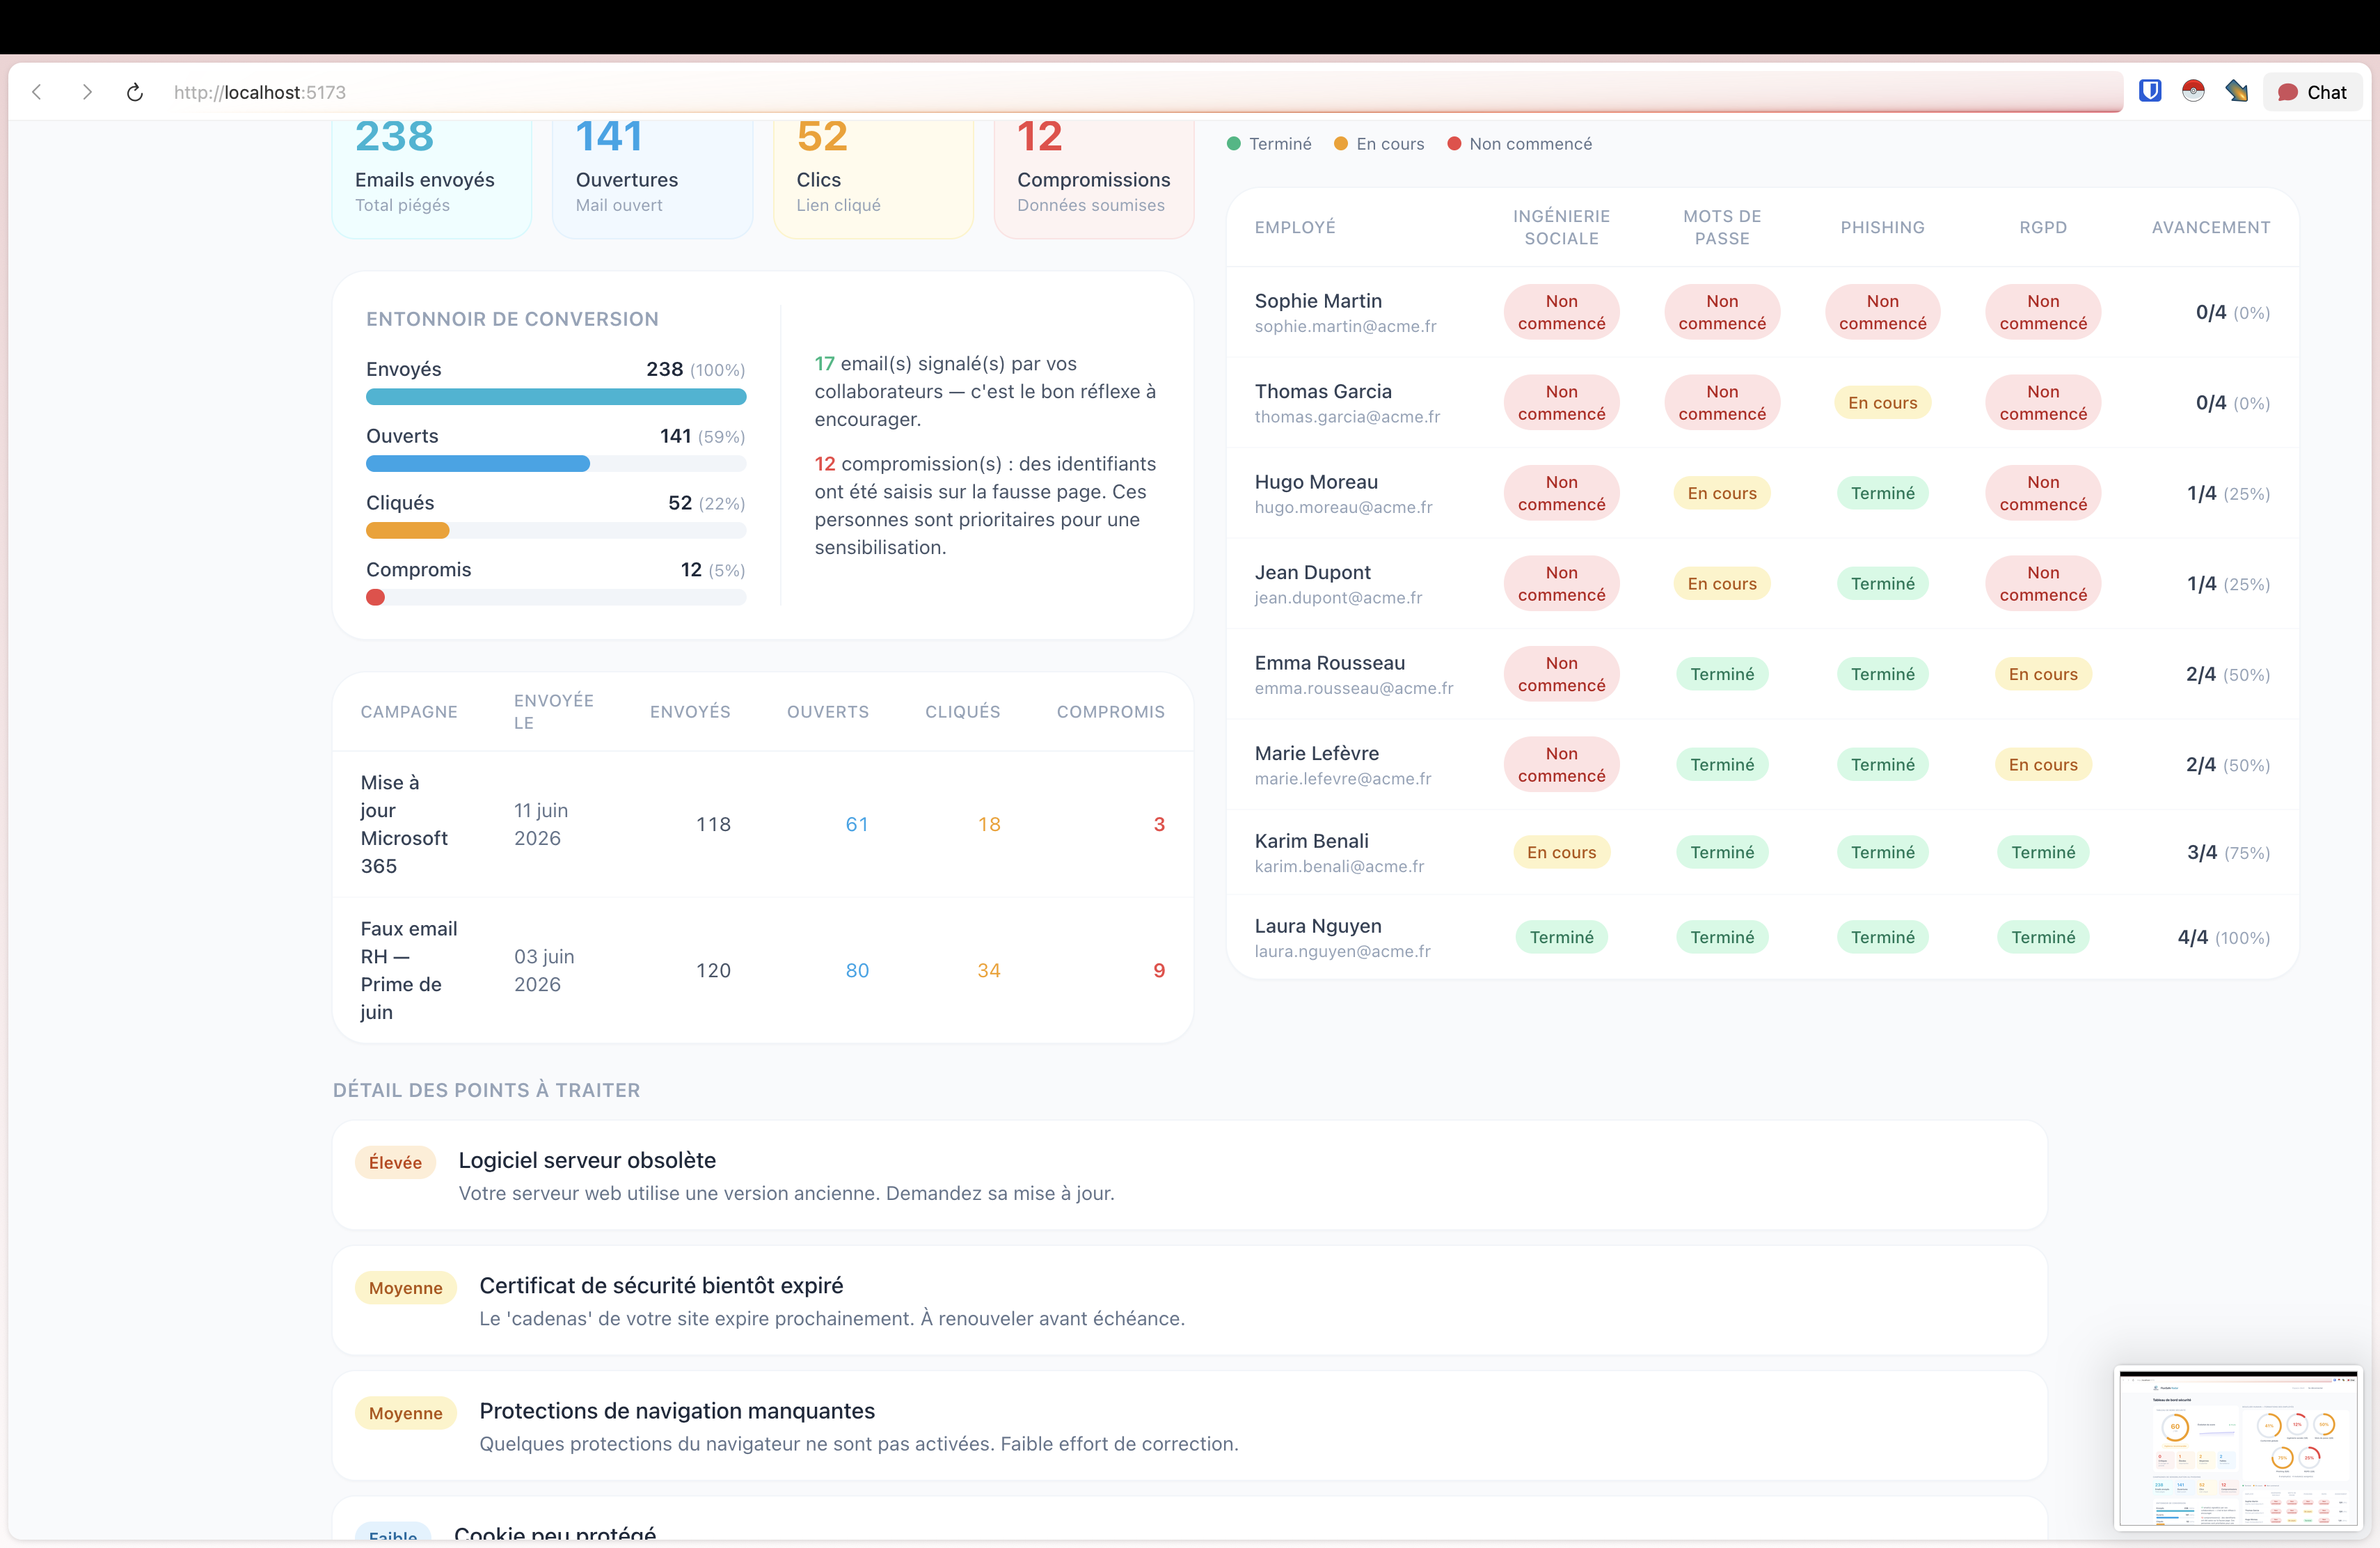Click the ENVOYÉE LE column header
Image resolution: width=2380 pixels, height=1548 pixels.
tap(554, 712)
